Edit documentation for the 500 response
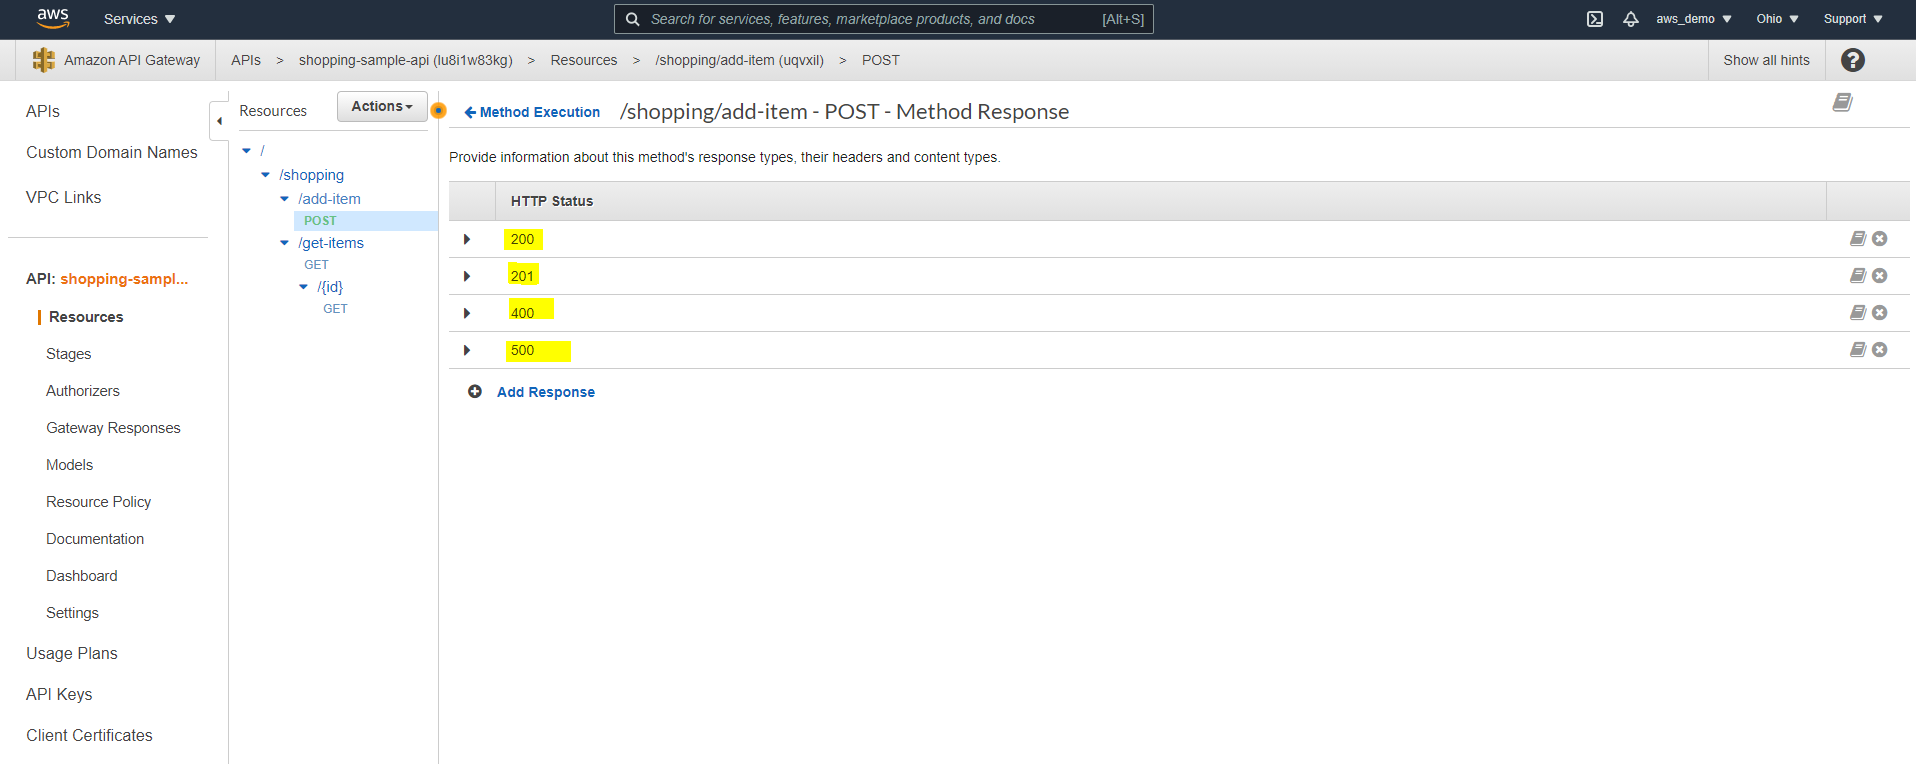 1858,349
